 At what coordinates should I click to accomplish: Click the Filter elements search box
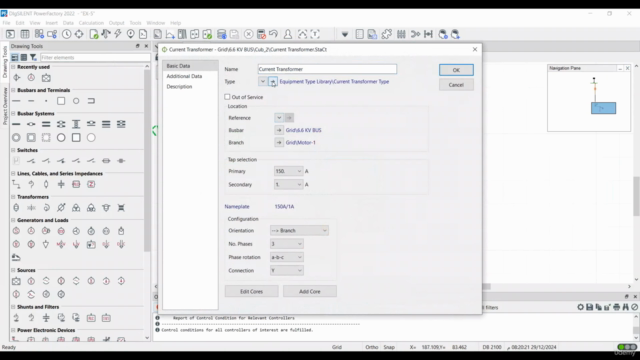click(x=95, y=58)
